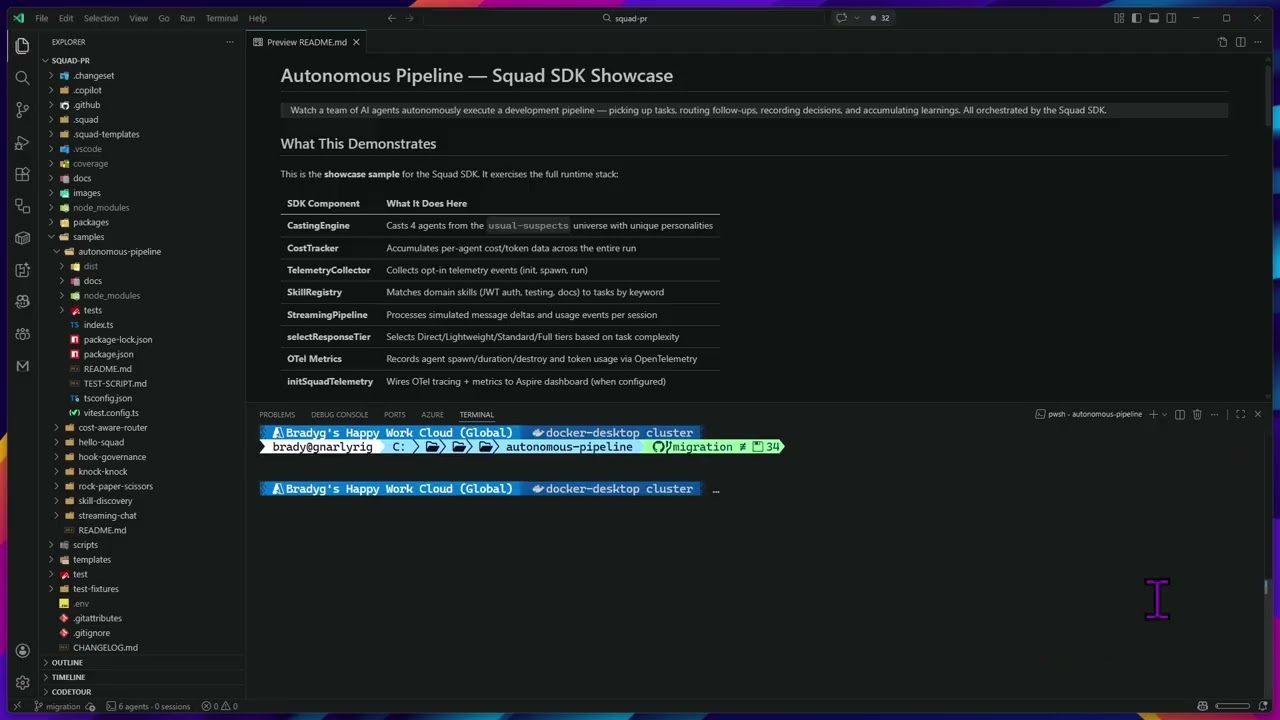Open the Explorer view in activity bar
This screenshot has width=1280, height=720.
(x=22, y=46)
